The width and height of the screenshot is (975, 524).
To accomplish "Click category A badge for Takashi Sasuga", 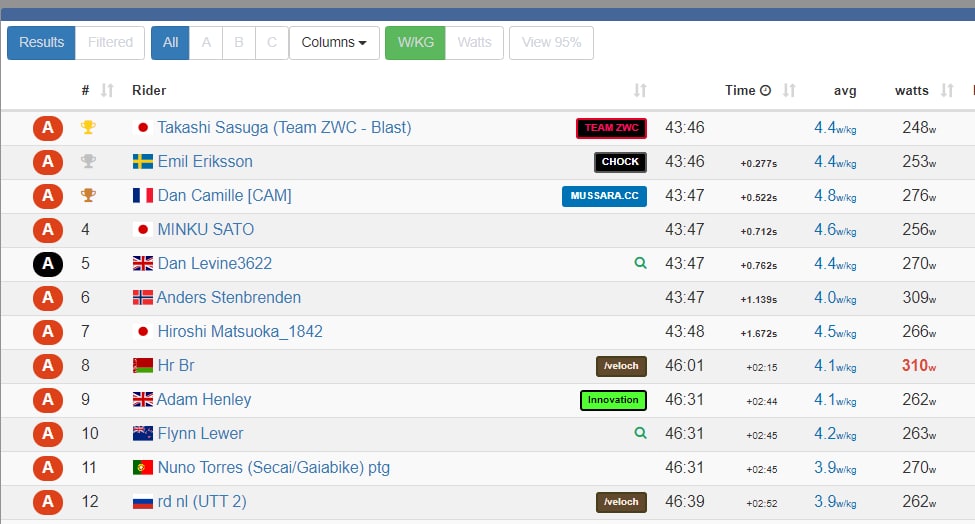I will tap(48, 128).
